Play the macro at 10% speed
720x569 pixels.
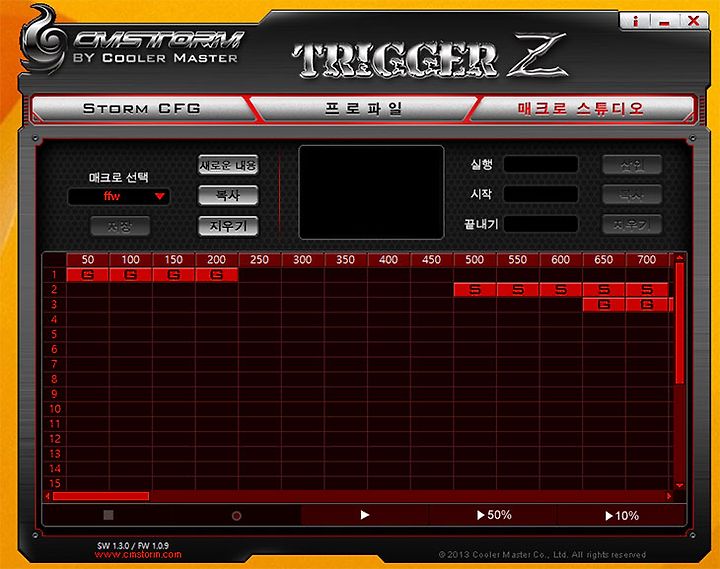622,515
